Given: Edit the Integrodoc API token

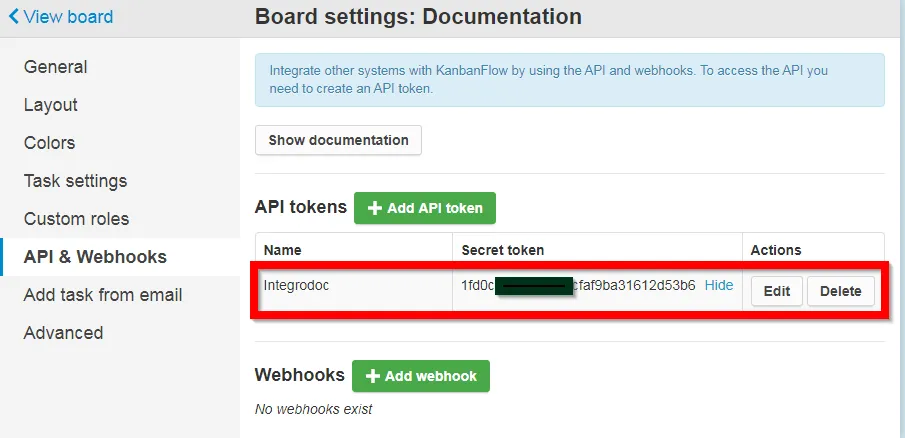Looking at the screenshot, I should coord(777,291).
